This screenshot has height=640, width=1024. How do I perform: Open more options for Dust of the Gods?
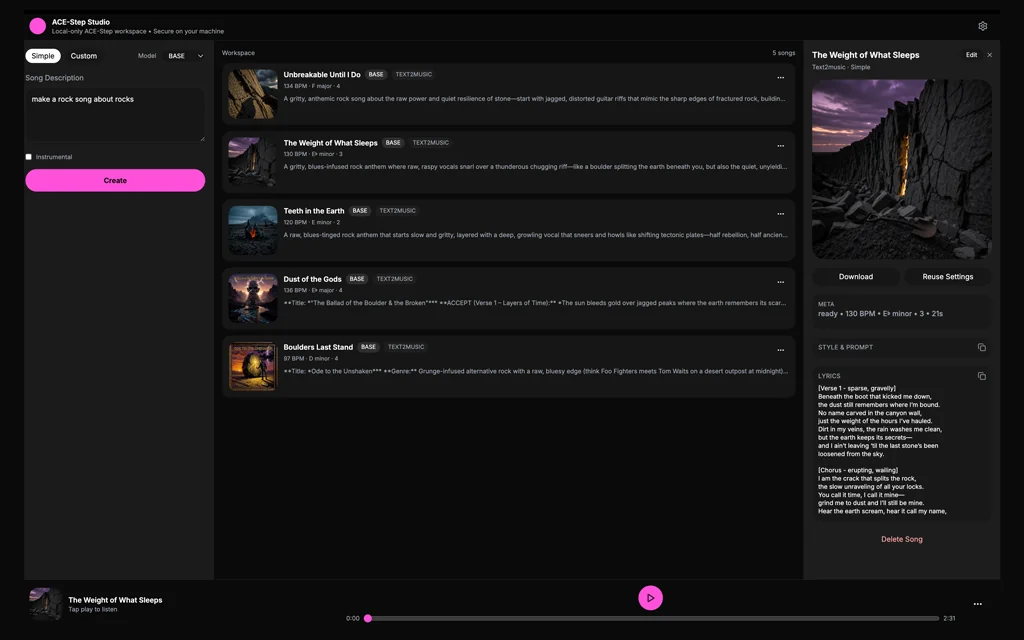(x=781, y=282)
